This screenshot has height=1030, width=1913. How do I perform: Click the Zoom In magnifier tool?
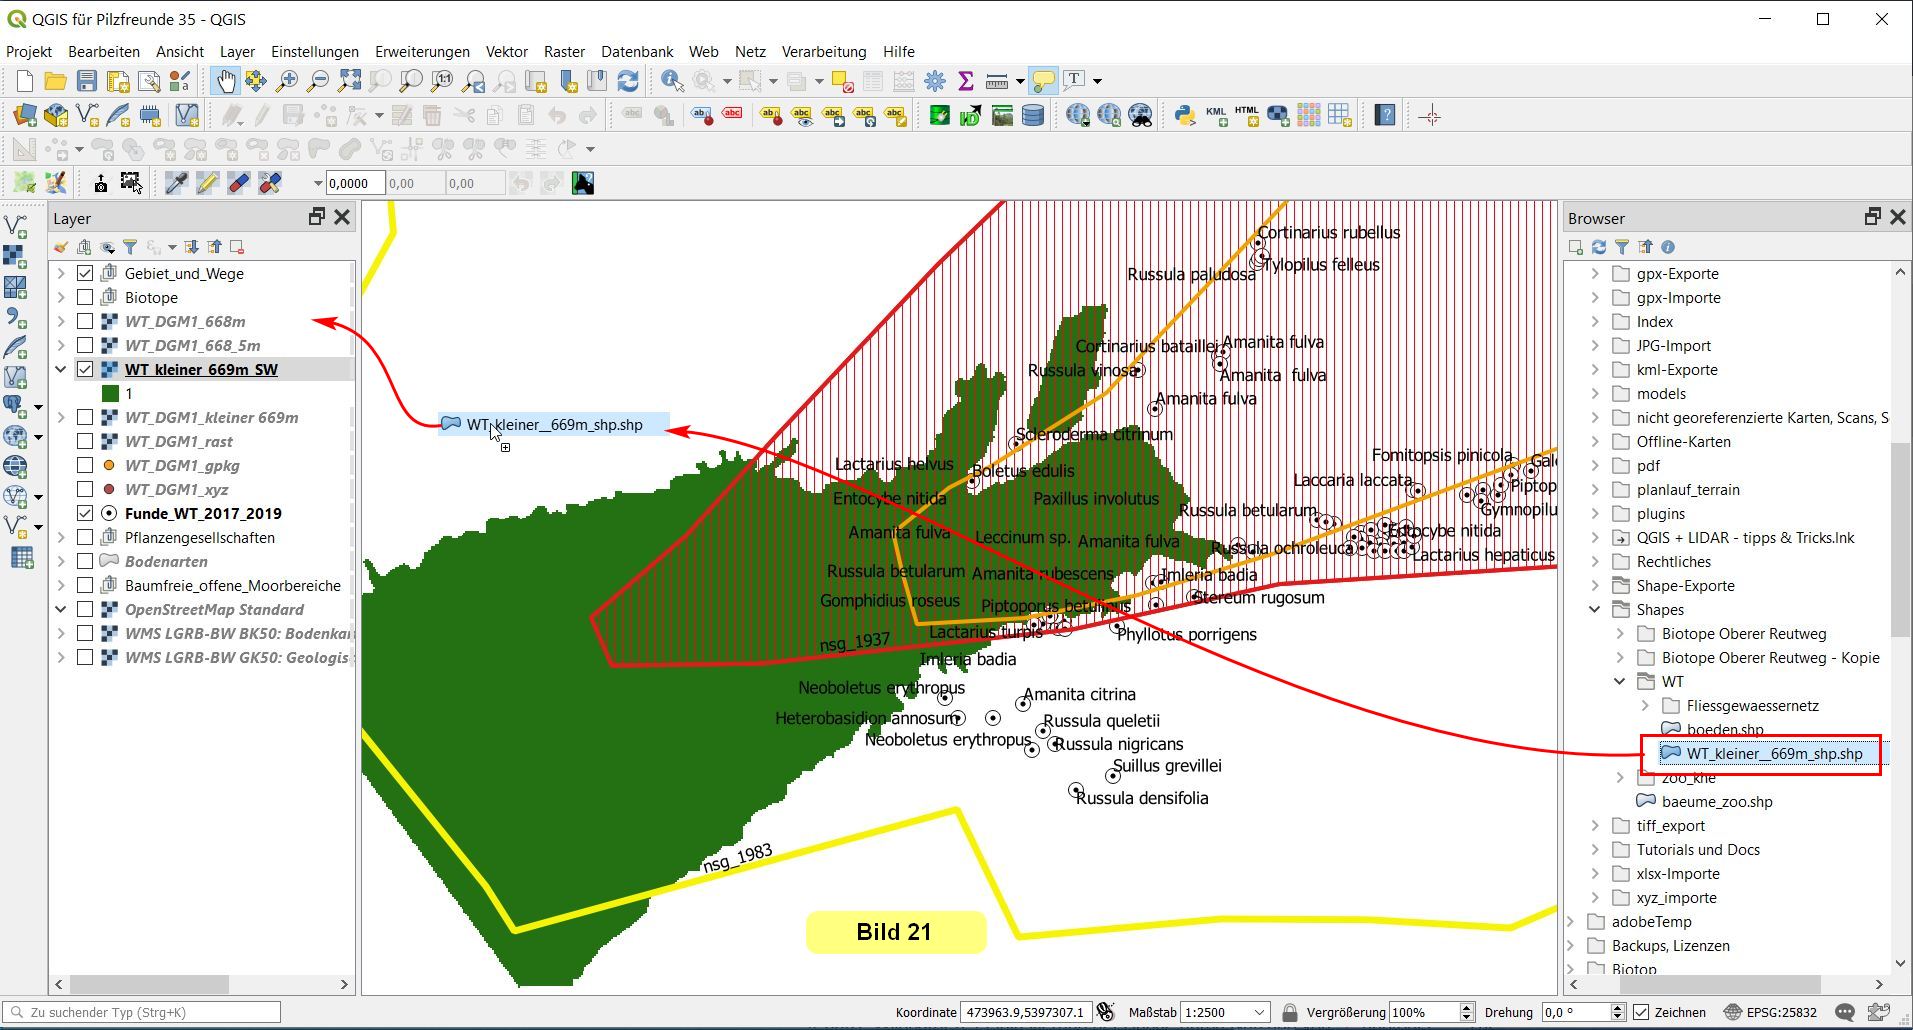point(287,81)
